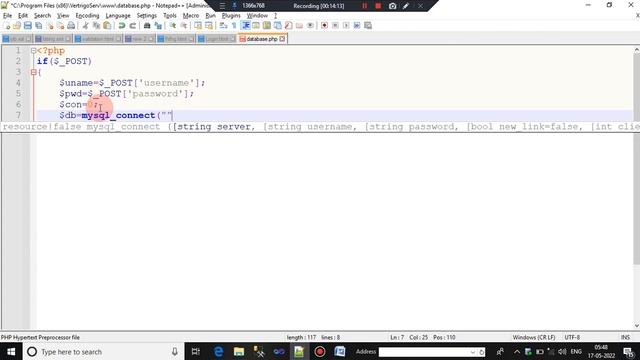The width and height of the screenshot is (640, 360).
Task: Switch to the new 2 tab
Action: click(x=139, y=39)
